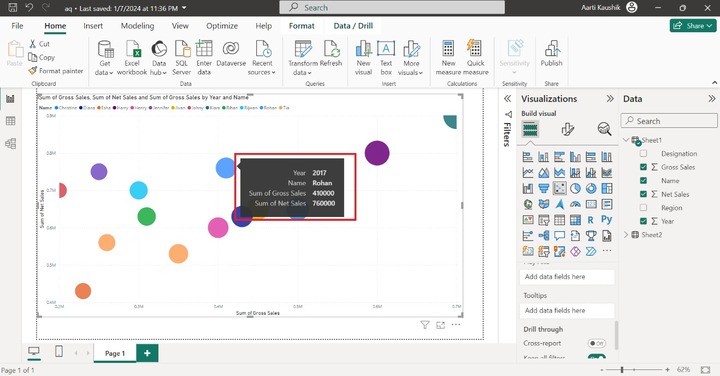Select the funnel chart visual icon

click(x=544, y=188)
